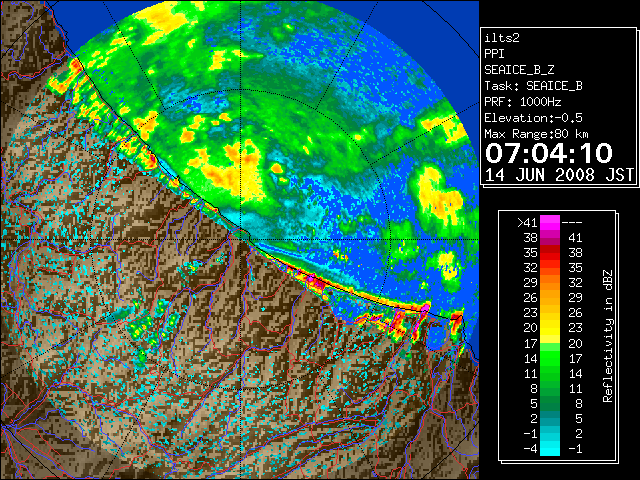This screenshot has width=640, height=480.
Task: Click the 'Task: SEAICE_B' text
Action: [533, 86]
